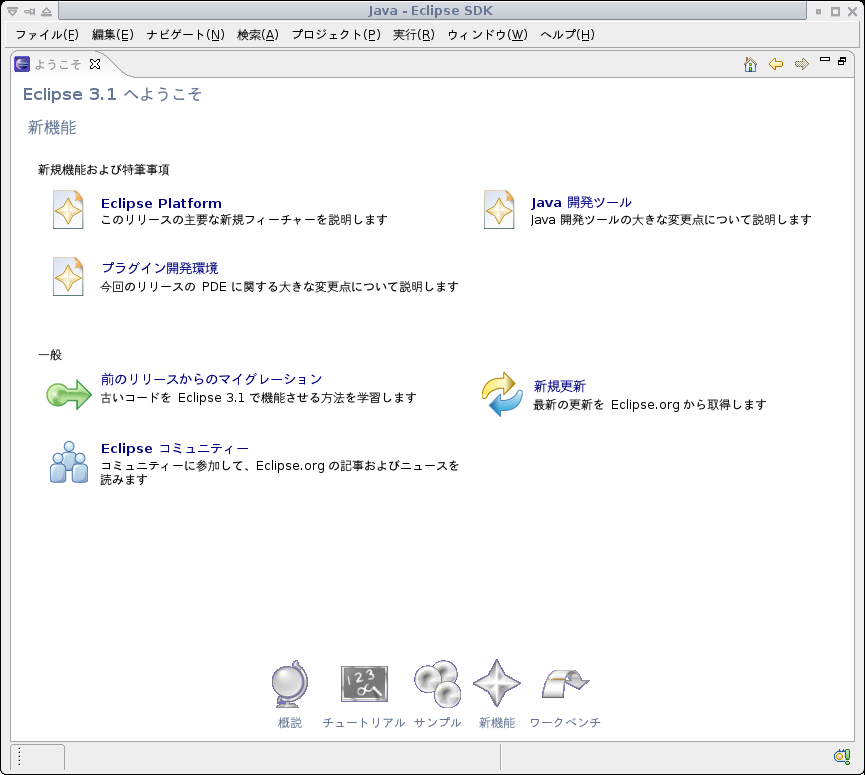Close the ようこそ tab with its X
The image size is (865, 775).
tap(95, 64)
